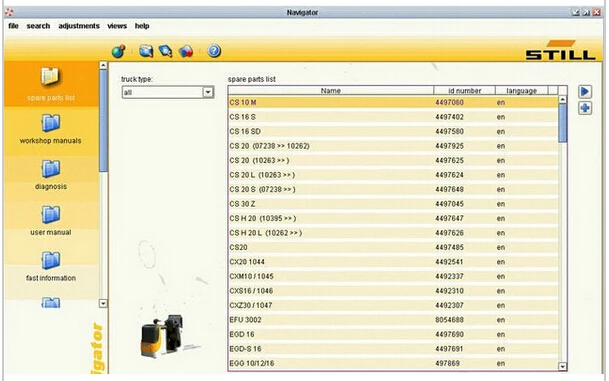Select the CS 16 SD row
Image resolution: width=609 pixels, height=381 pixels.
[x=393, y=131]
